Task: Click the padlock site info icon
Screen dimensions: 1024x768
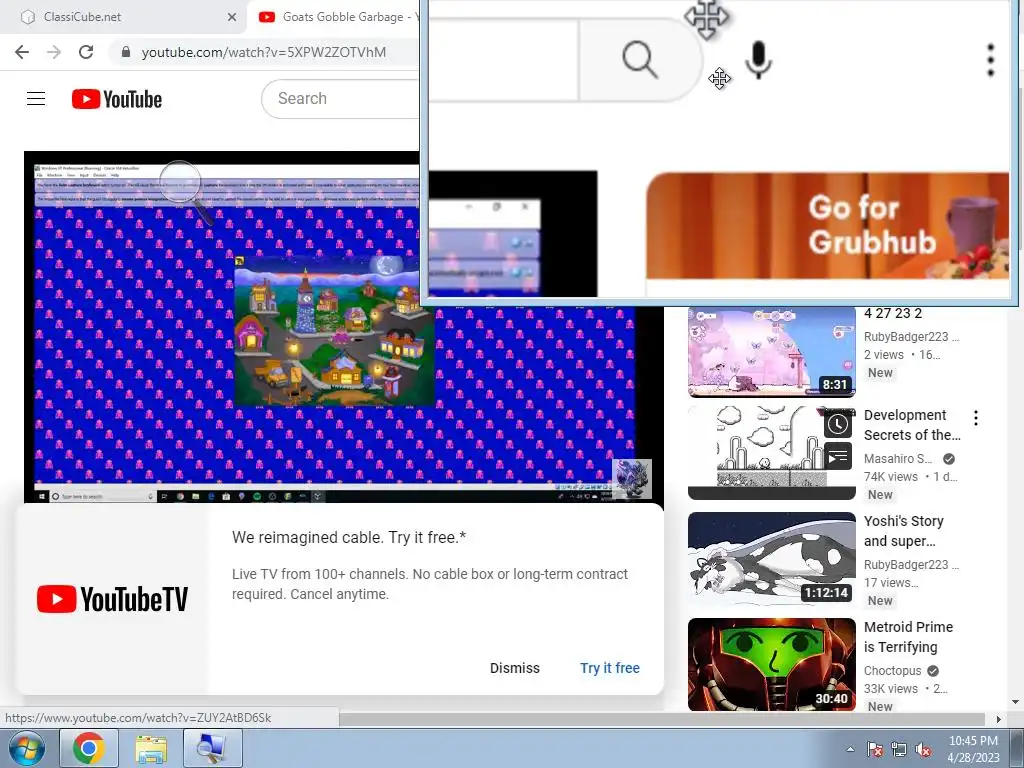Action: tap(126, 52)
